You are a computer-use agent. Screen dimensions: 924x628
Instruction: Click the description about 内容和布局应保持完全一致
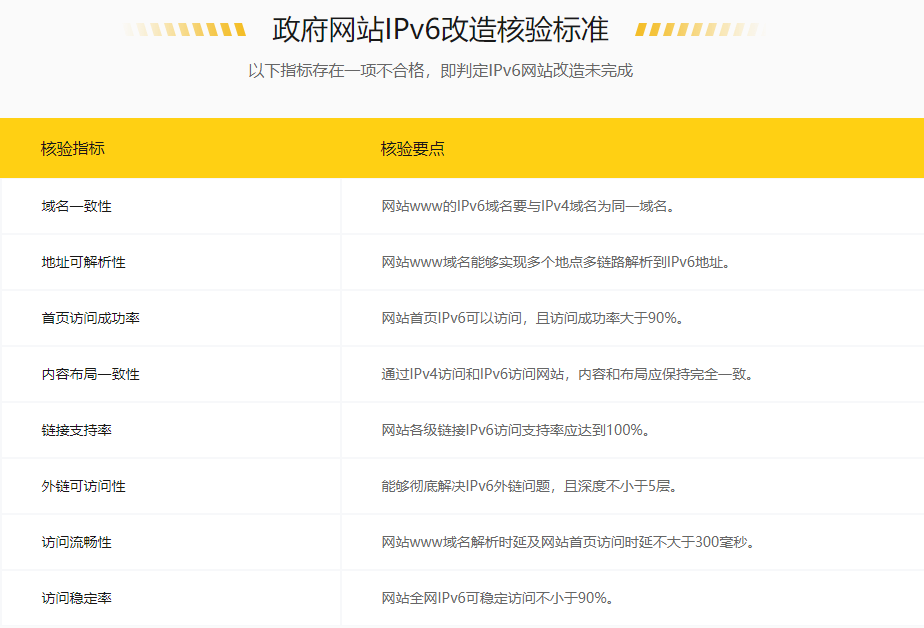566,374
